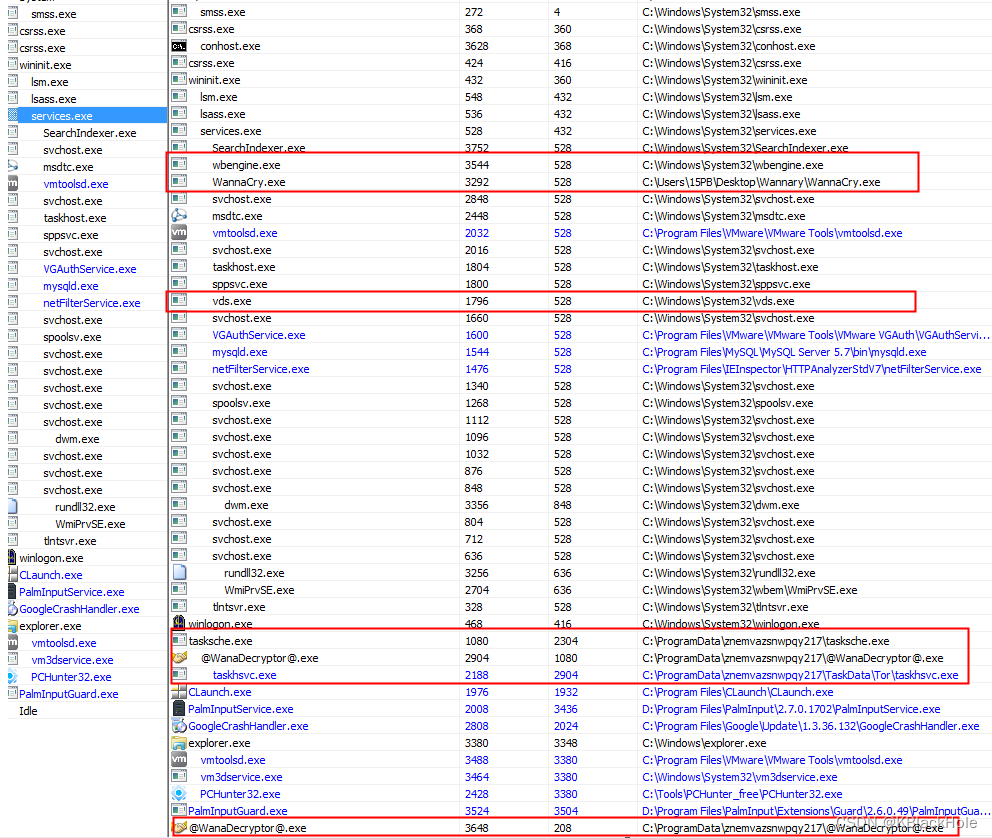Image resolution: width=992 pixels, height=838 pixels.
Task: Click the HTTPAnalyzerStdV7\netFilterService.exe path
Action: click(812, 369)
